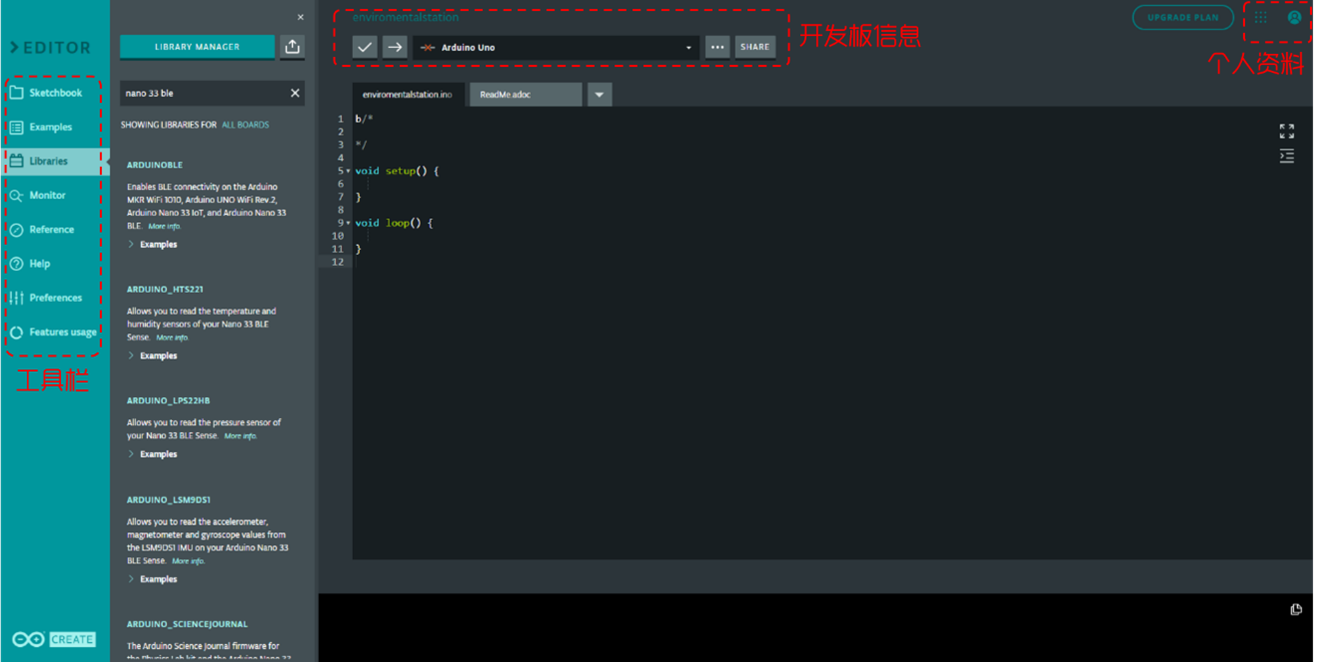Viewport: 1320px width, 662px height.
Task: Click the import library upload icon
Action: tap(292, 47)
